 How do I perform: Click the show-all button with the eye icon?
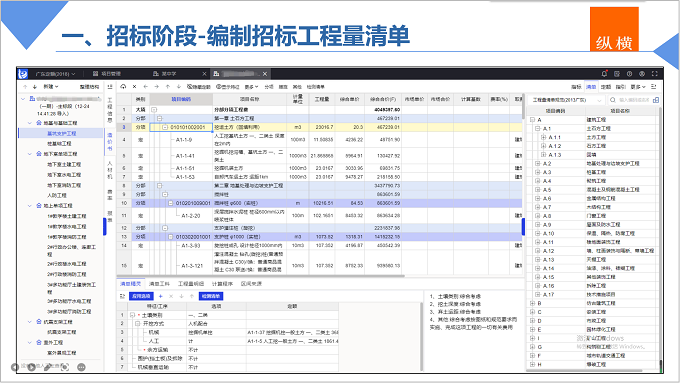(199, 87)
